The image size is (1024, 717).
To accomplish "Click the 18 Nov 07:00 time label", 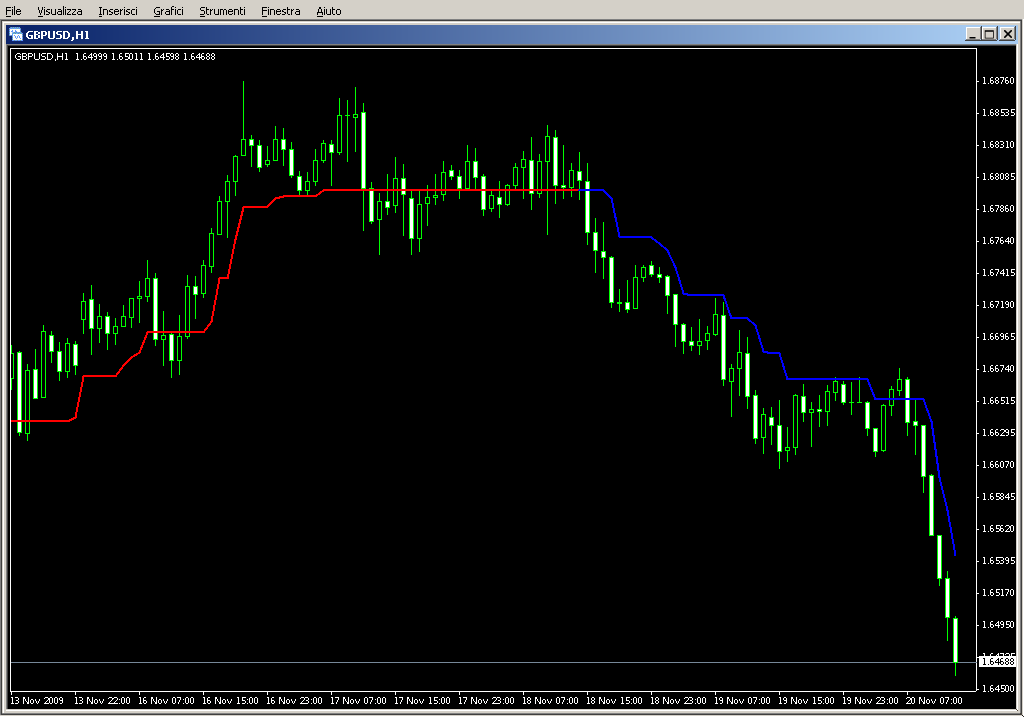I will tap(550, 701).
